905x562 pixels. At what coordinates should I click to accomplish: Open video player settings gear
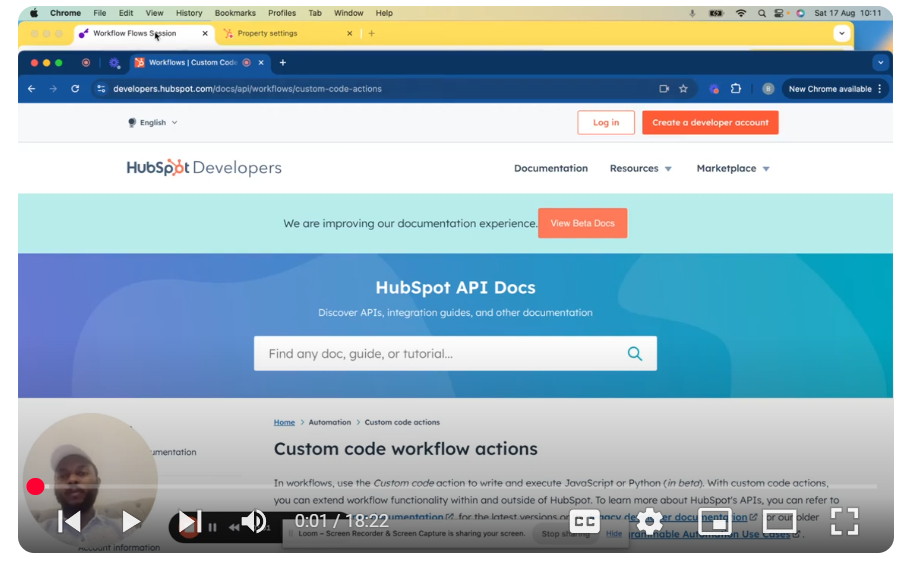coord(649,522)
